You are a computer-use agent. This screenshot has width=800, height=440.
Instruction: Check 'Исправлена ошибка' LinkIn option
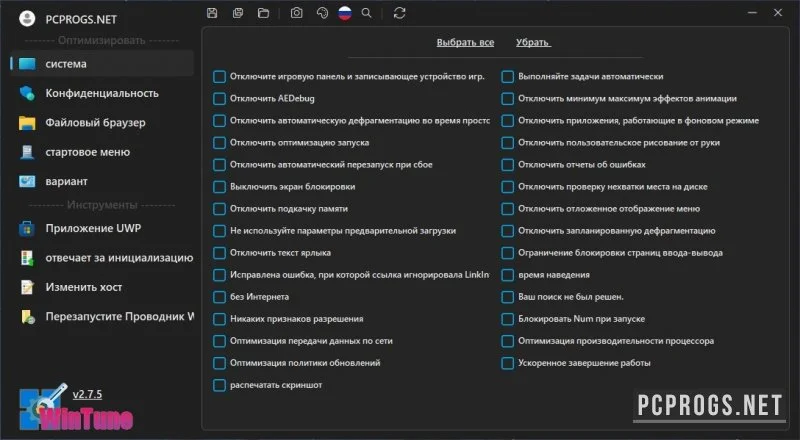pos(219,275)
